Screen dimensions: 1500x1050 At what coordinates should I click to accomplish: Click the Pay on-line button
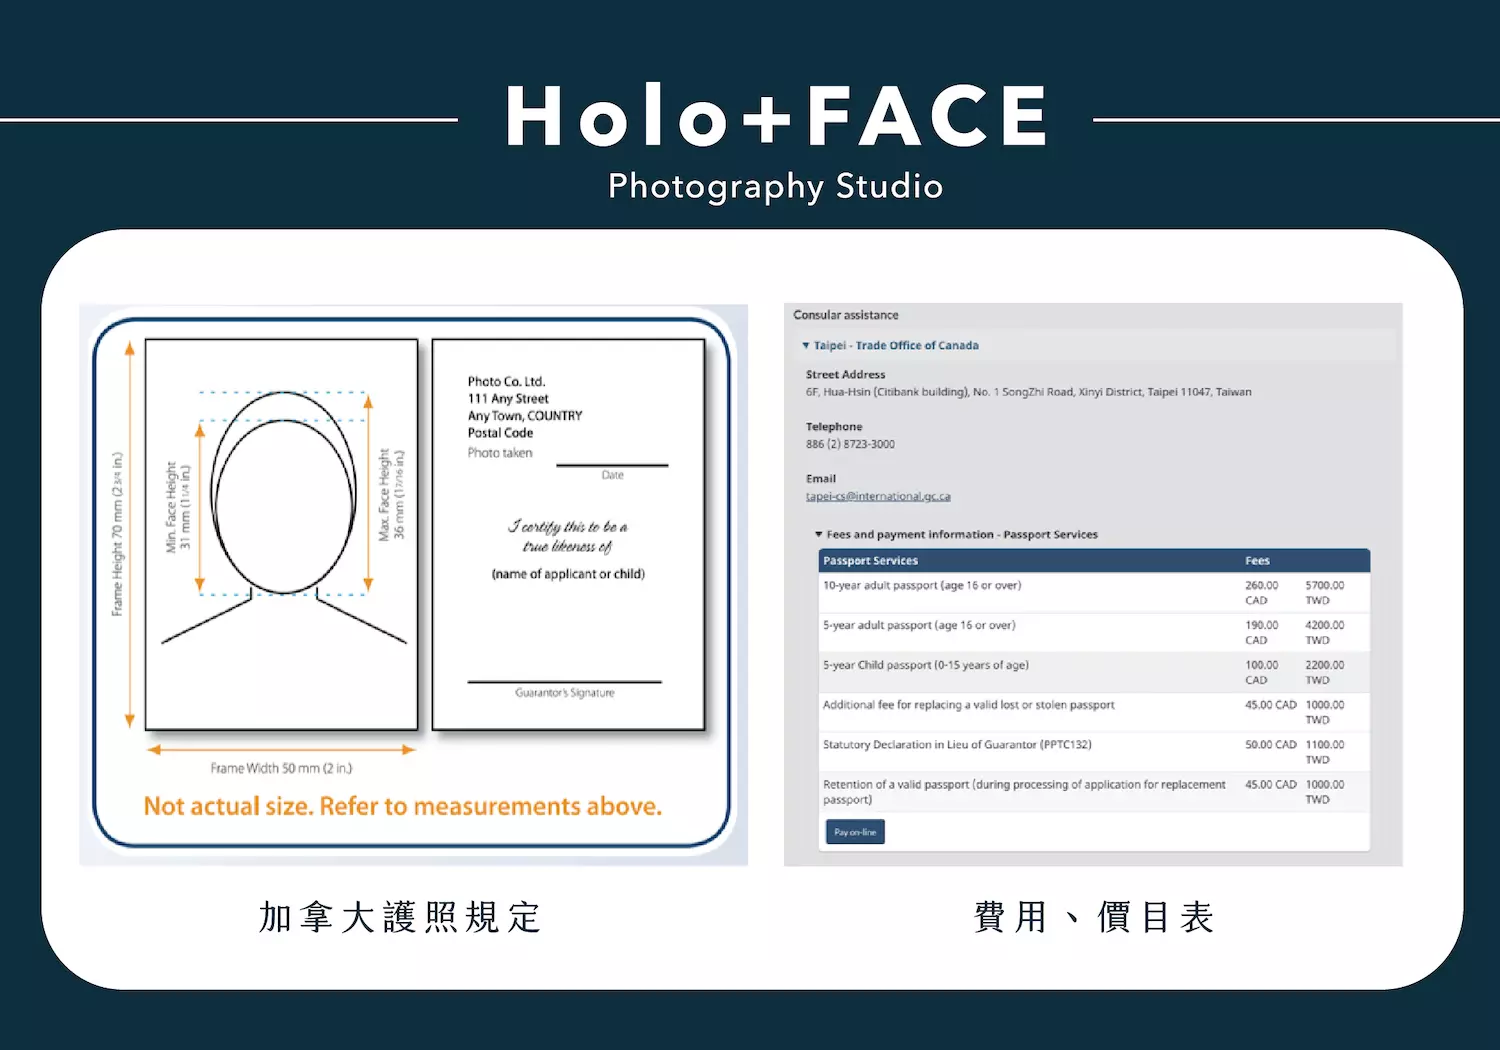pos(855,832)
